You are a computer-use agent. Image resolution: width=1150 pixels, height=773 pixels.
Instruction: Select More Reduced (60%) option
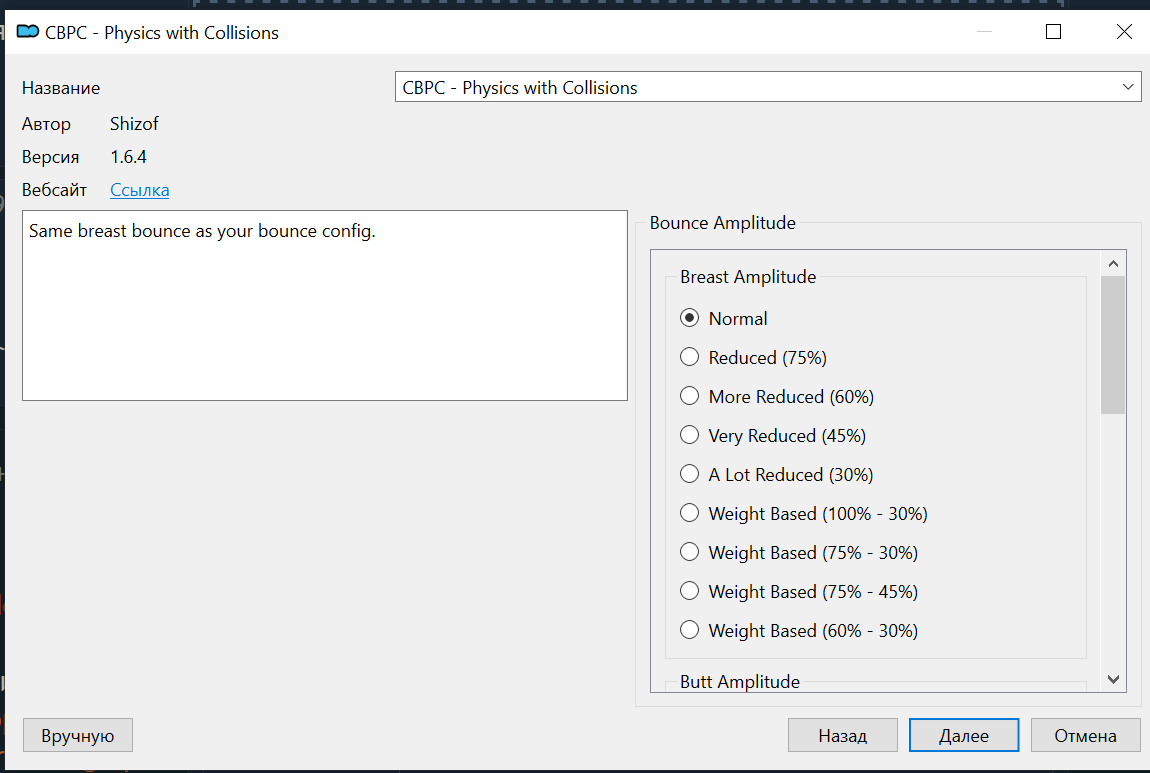(x=689, y=396)
